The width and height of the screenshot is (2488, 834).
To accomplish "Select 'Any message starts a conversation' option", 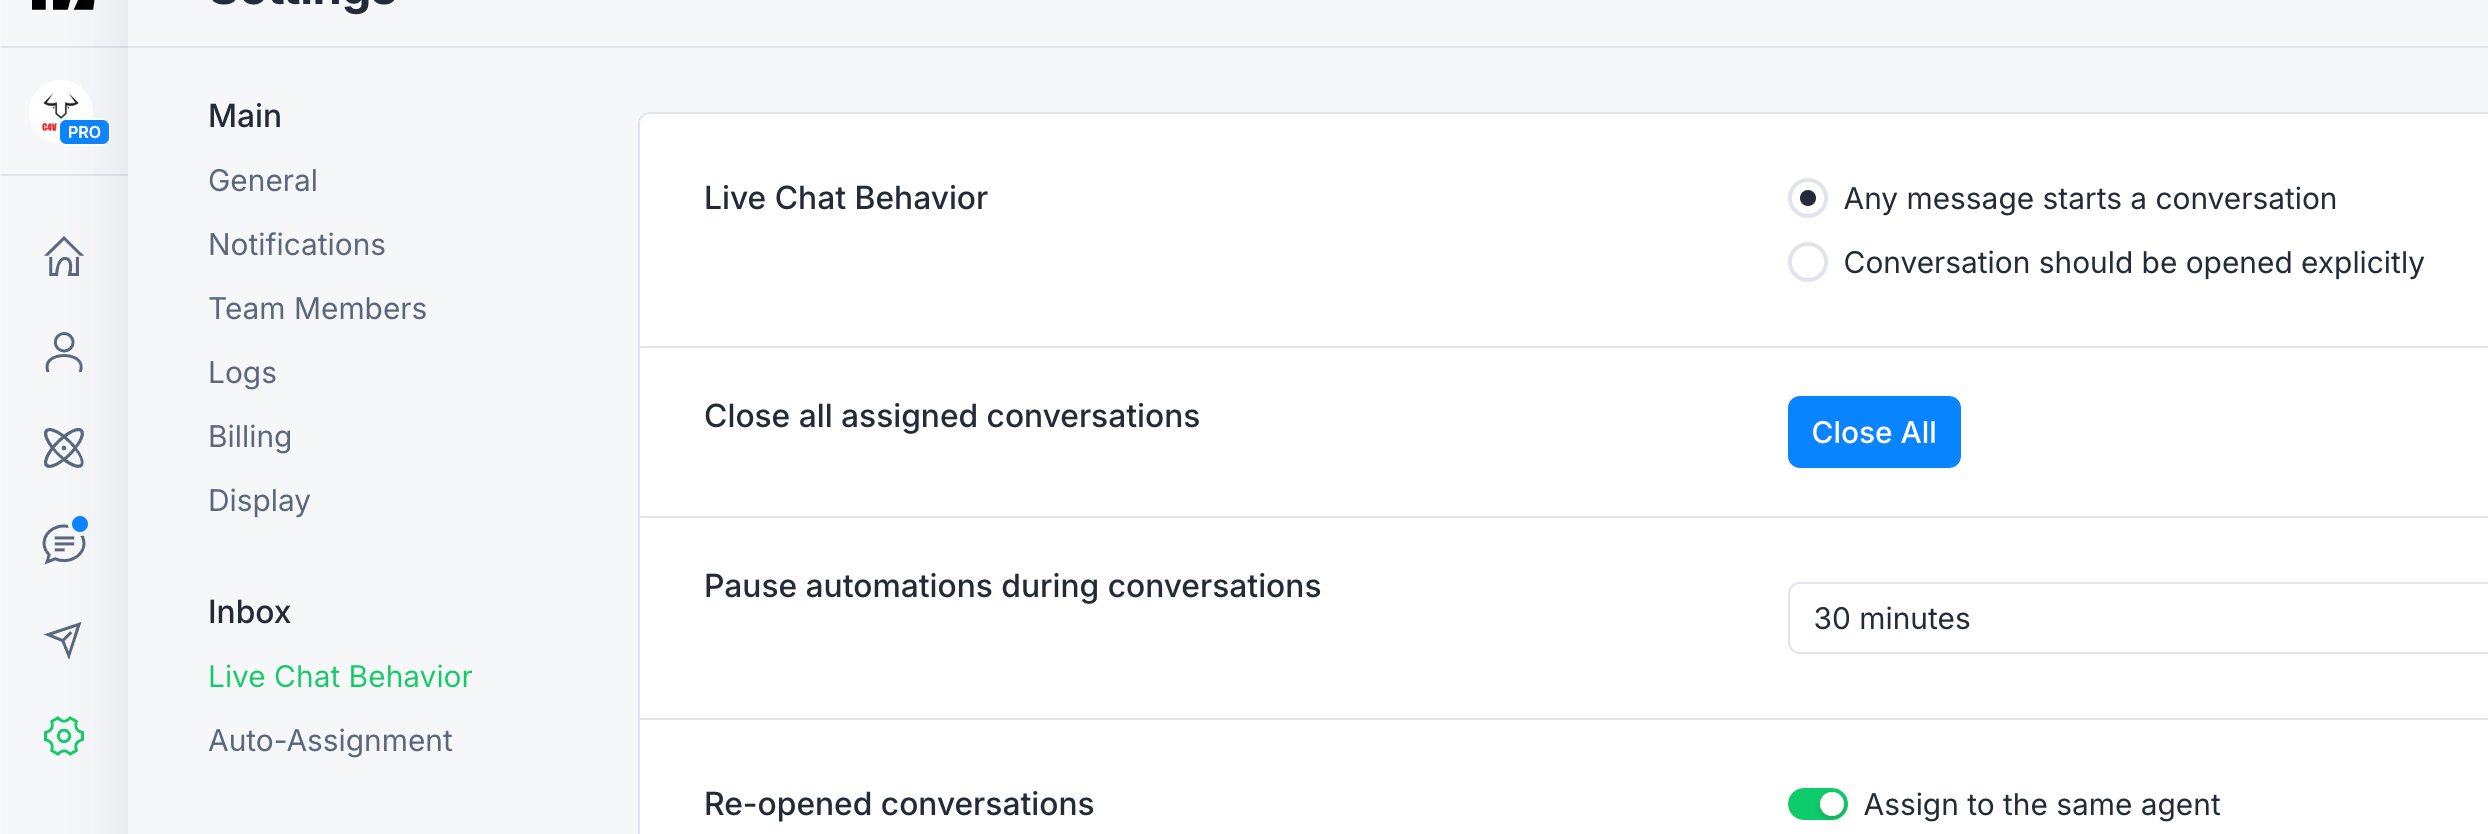I will [1808, 198].
